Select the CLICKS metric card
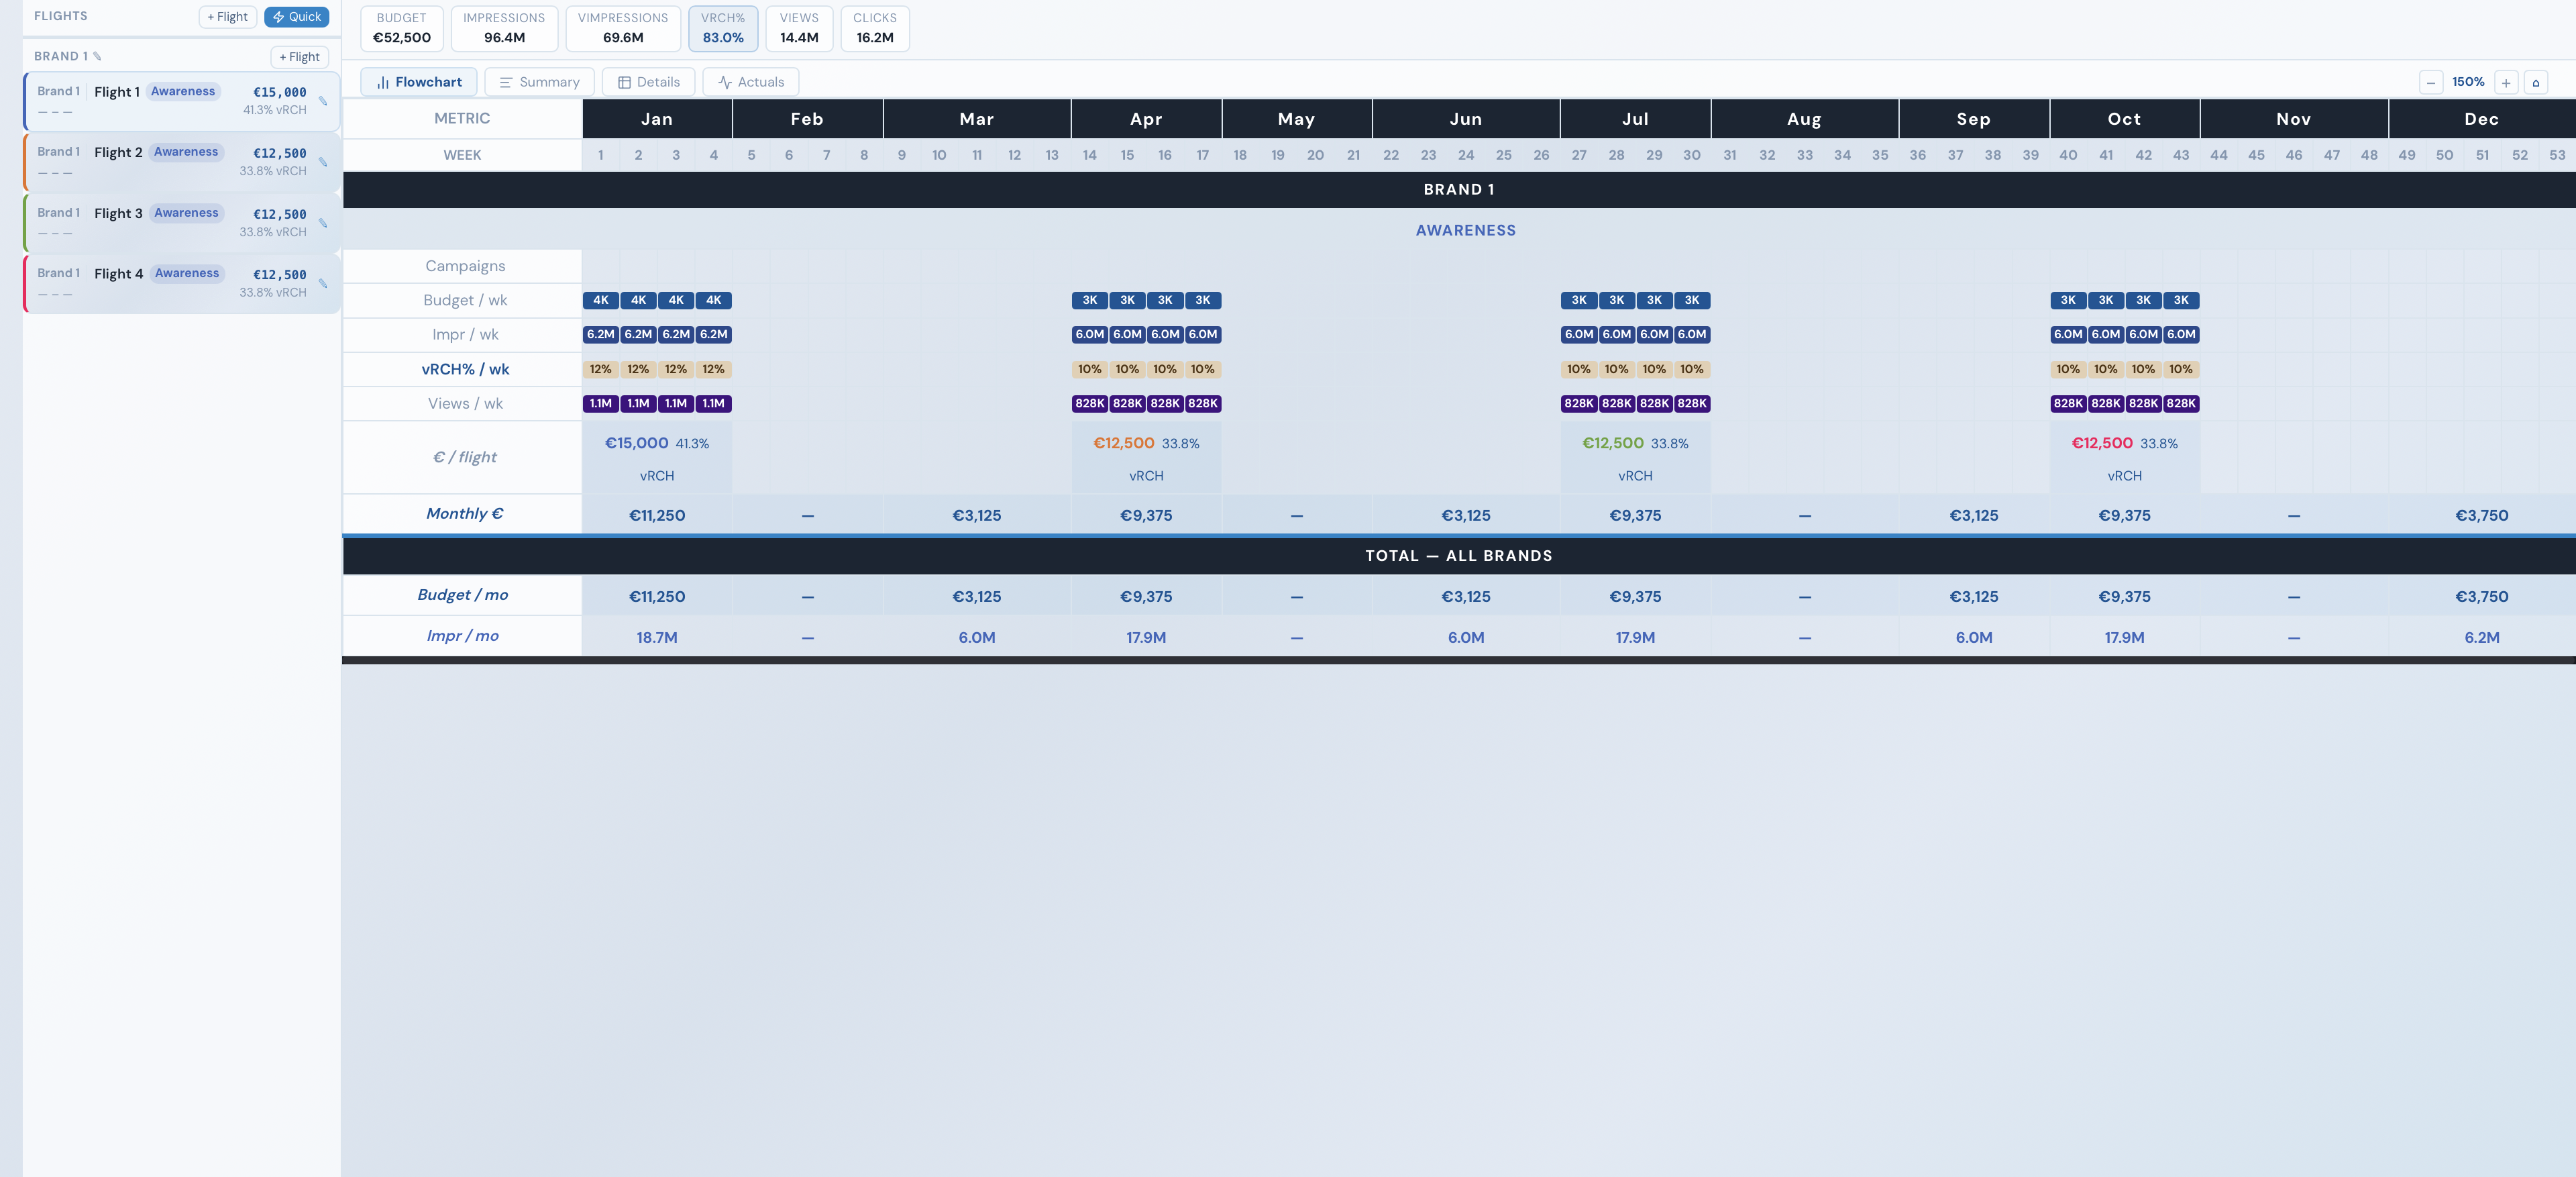2576x1177 pixels. click(875, 28)
